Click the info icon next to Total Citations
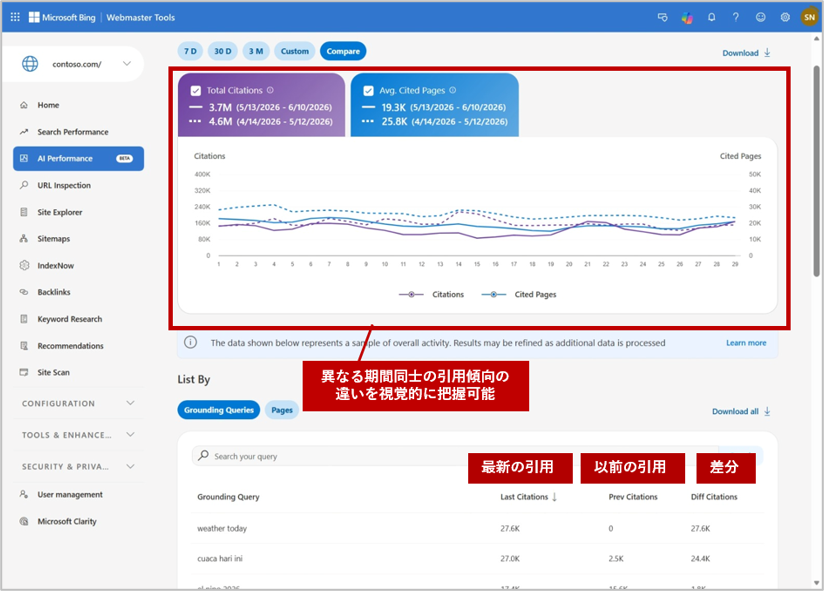This screenshot has width=824, height=591. 270,90
